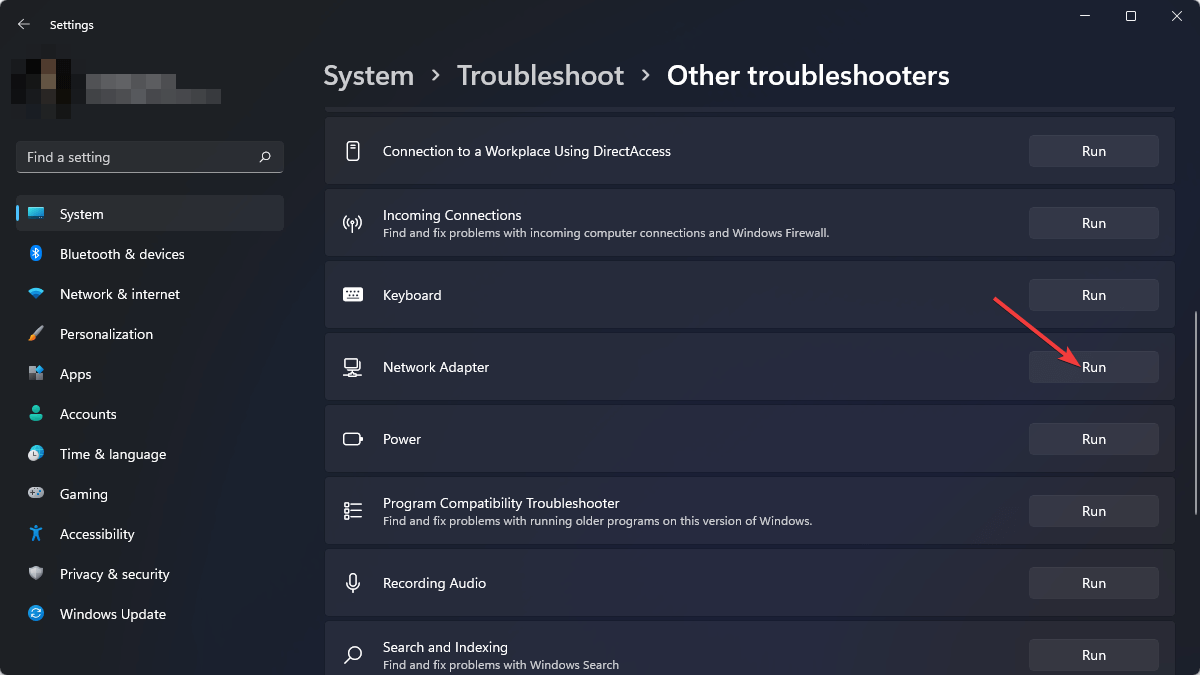
Task: Click the Program Compatibility Troubleshooter icon
Action: tap(352, 511)
